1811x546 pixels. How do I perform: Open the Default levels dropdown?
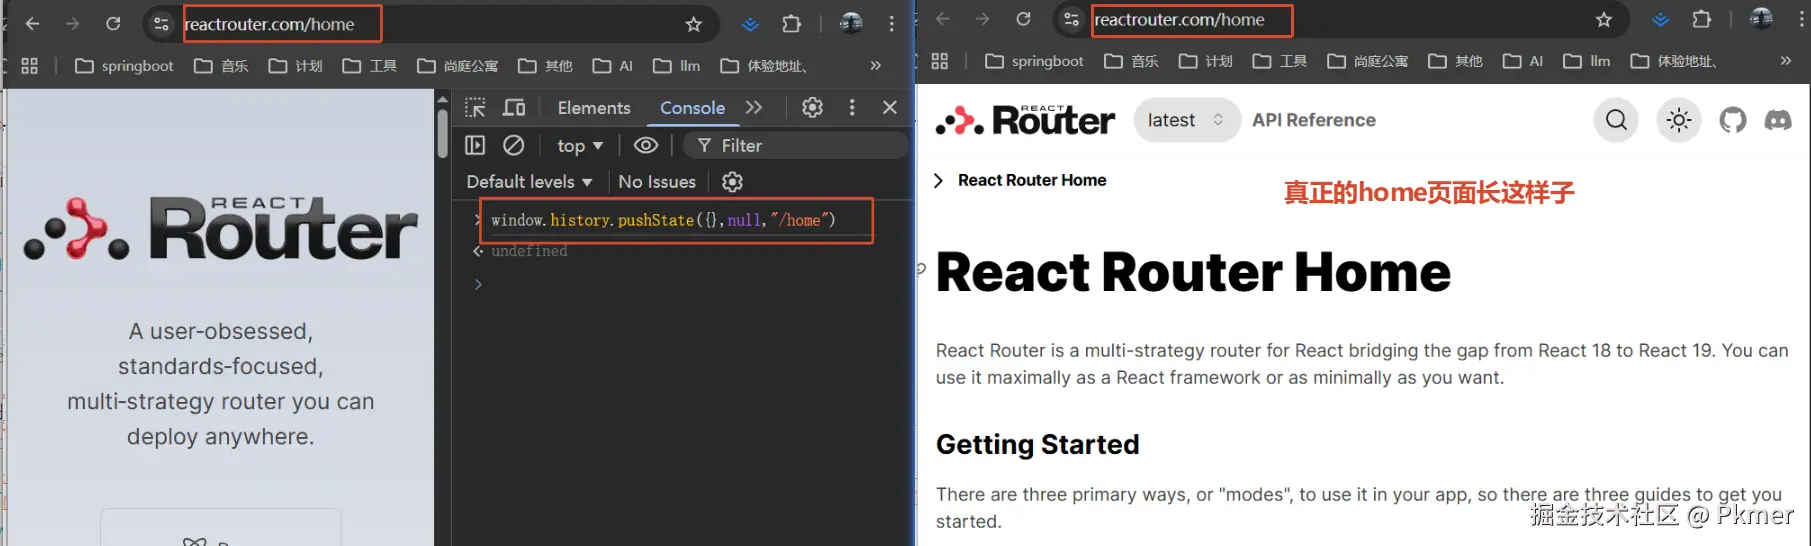[529, 182]
